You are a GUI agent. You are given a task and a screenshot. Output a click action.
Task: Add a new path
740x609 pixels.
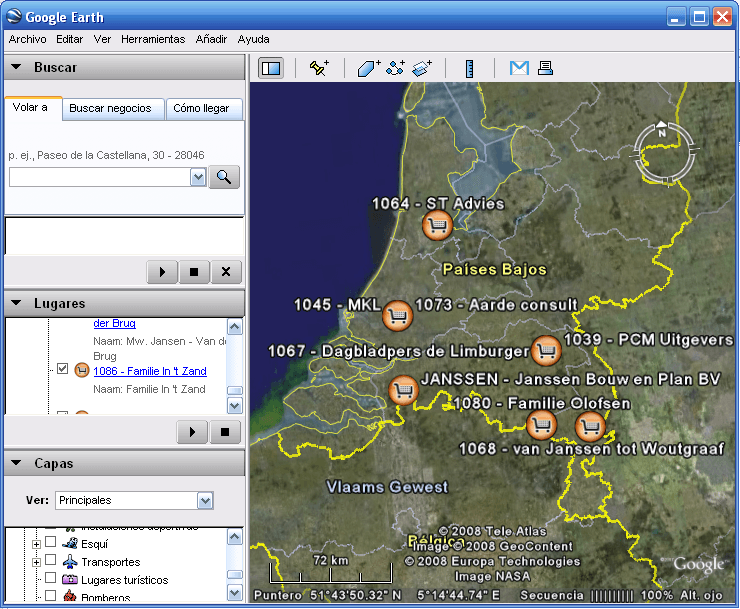[395, 68]
